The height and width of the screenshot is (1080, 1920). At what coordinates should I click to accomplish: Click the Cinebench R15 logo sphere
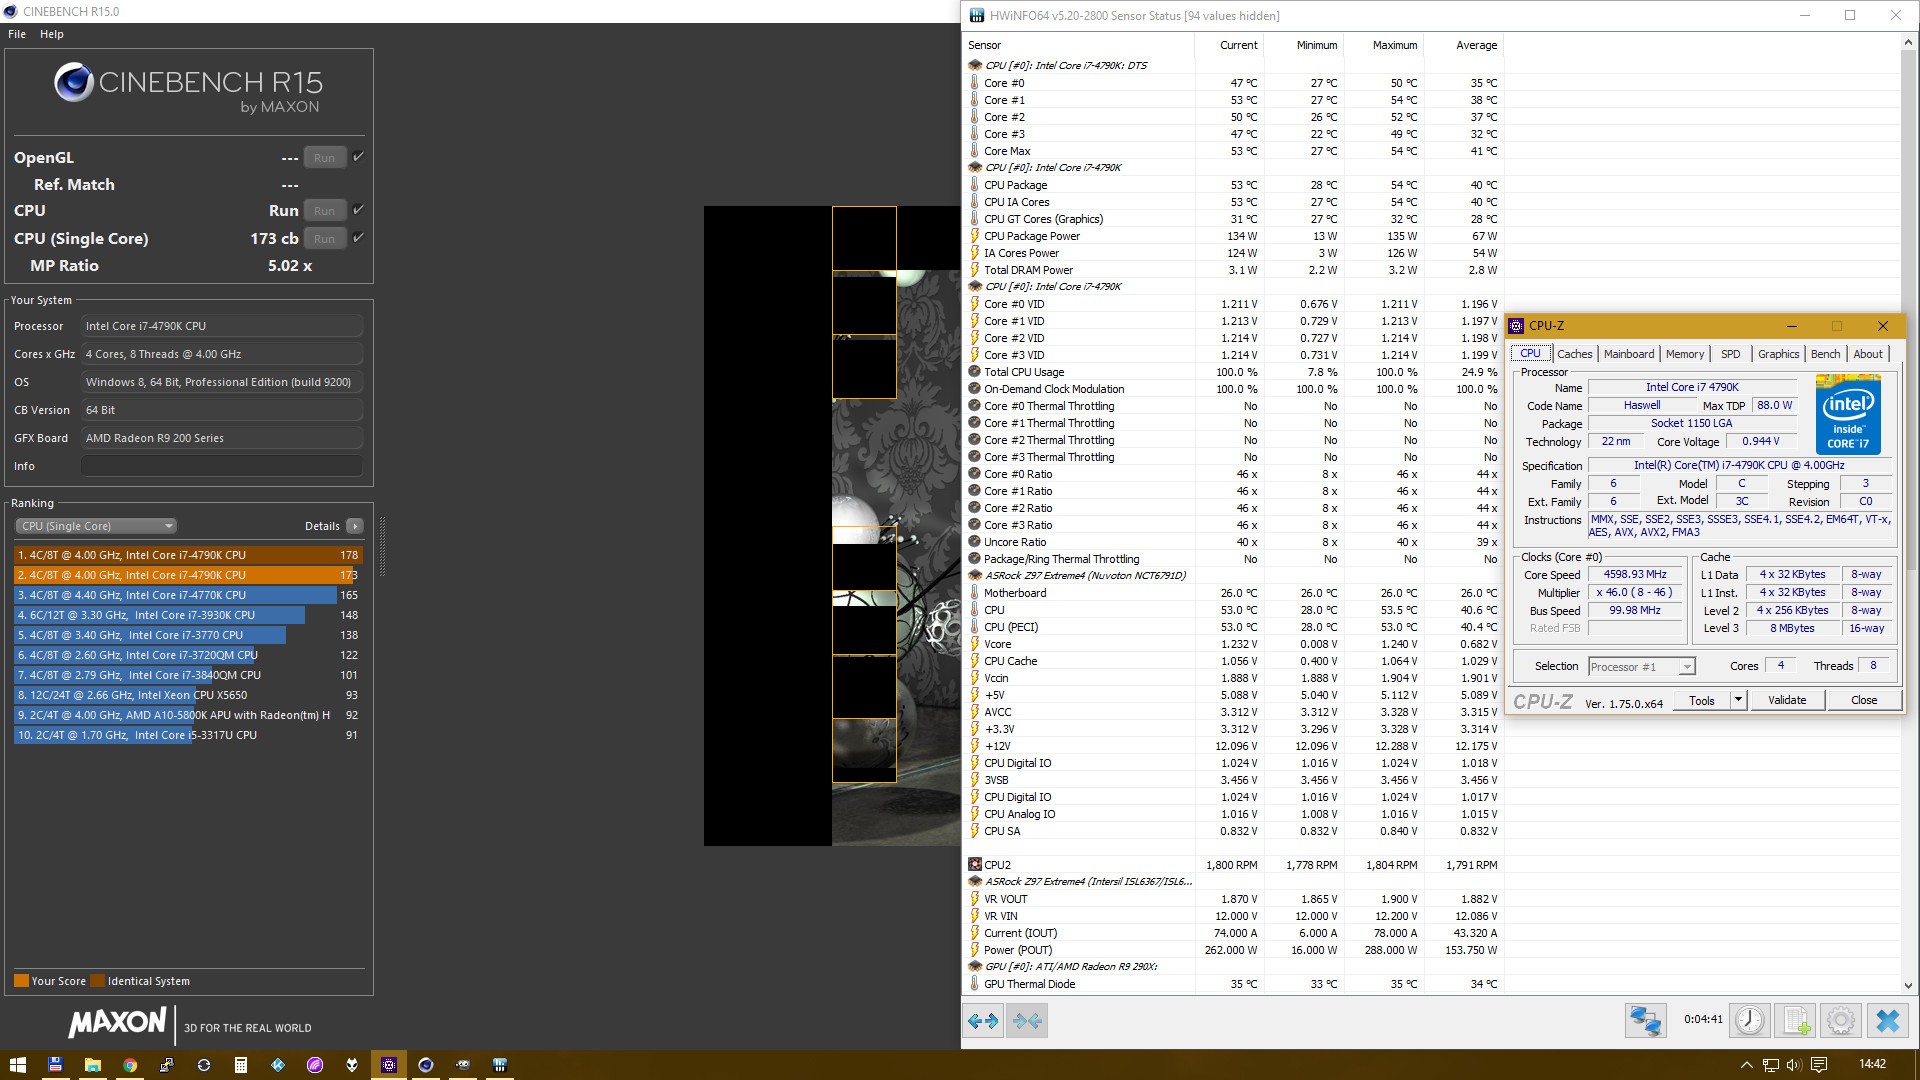click(74, 82)
